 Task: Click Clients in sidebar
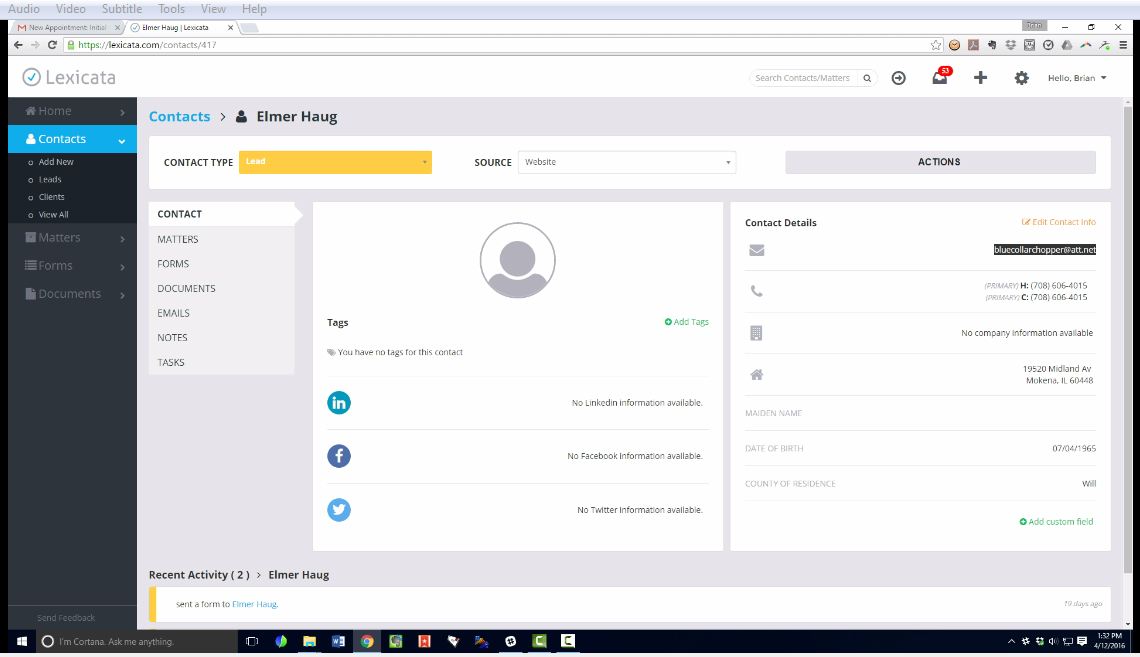(x=52, y=197)
